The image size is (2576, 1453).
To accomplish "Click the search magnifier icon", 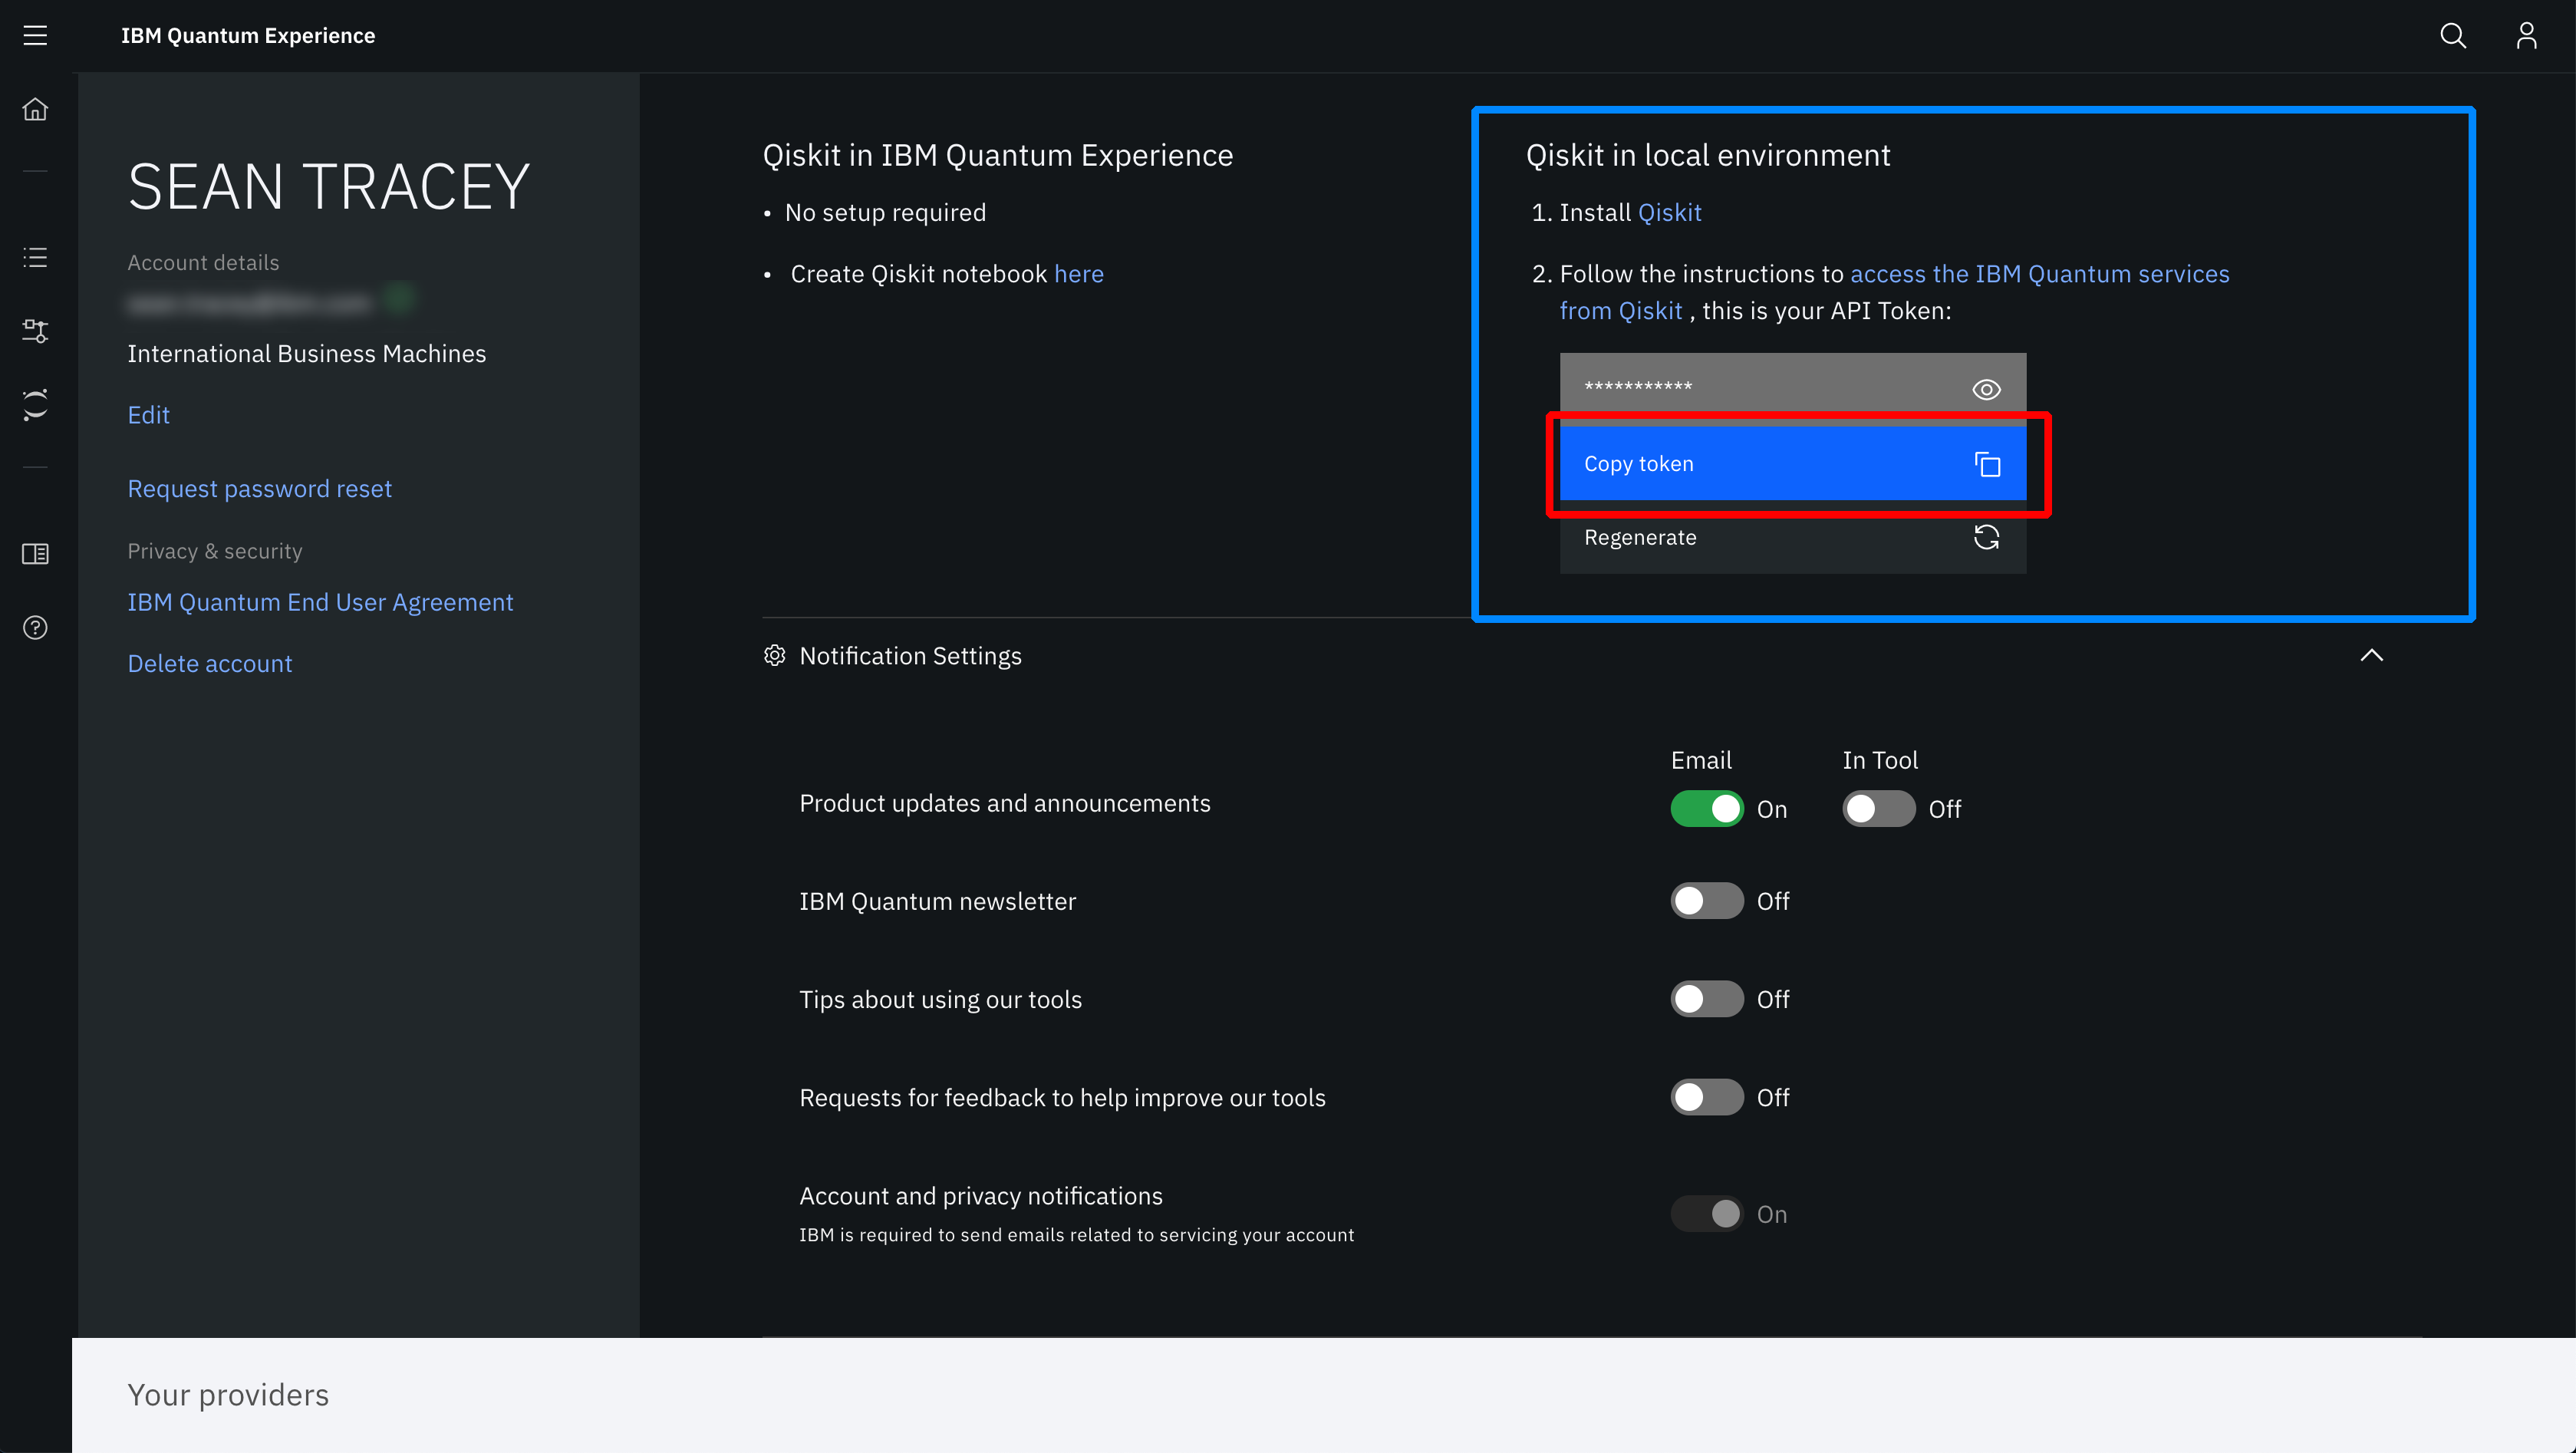I will coord(2452,36).
